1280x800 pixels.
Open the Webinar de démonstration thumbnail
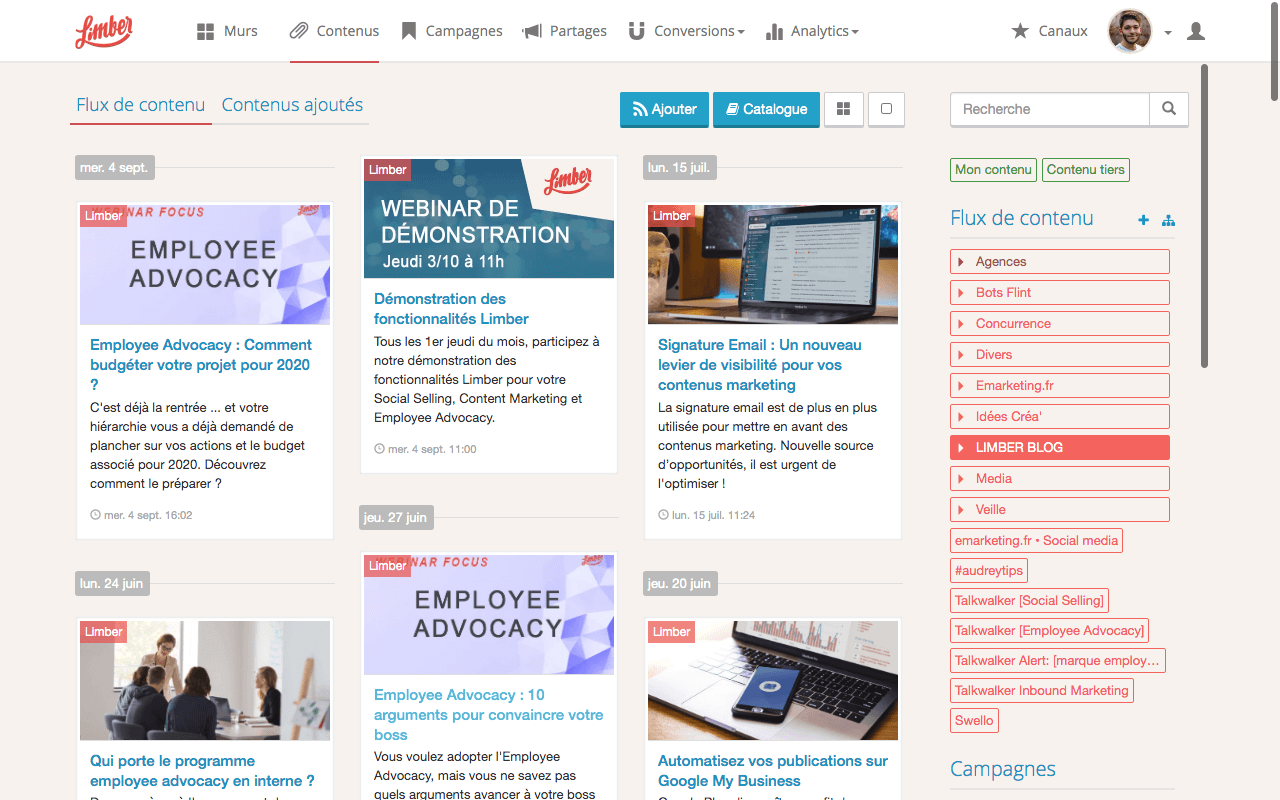click(489, 218)
